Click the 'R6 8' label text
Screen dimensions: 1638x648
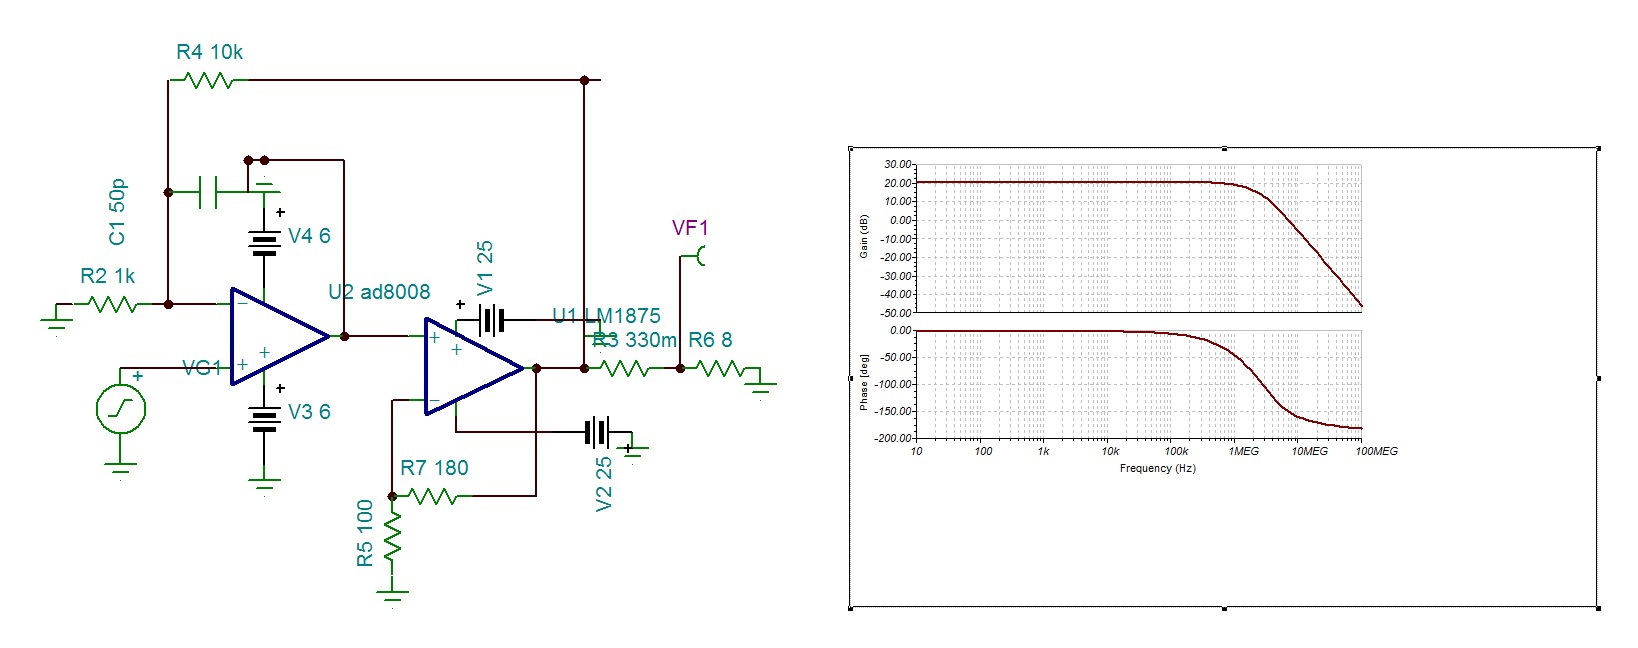pos(710,340)
